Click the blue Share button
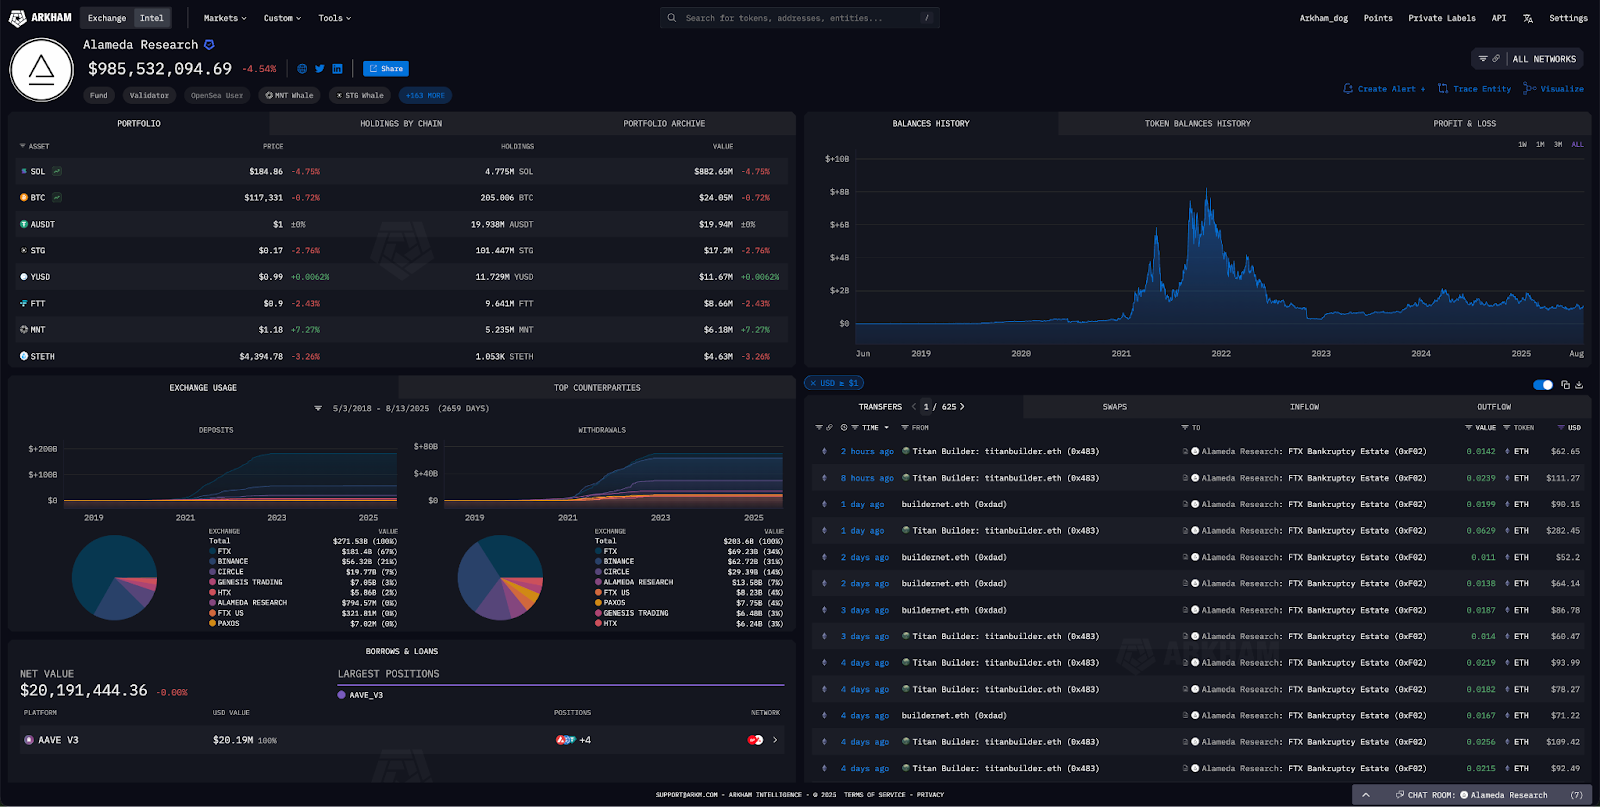The height and width of the screenshot is (807, 1600). click(x=386, y=69)
